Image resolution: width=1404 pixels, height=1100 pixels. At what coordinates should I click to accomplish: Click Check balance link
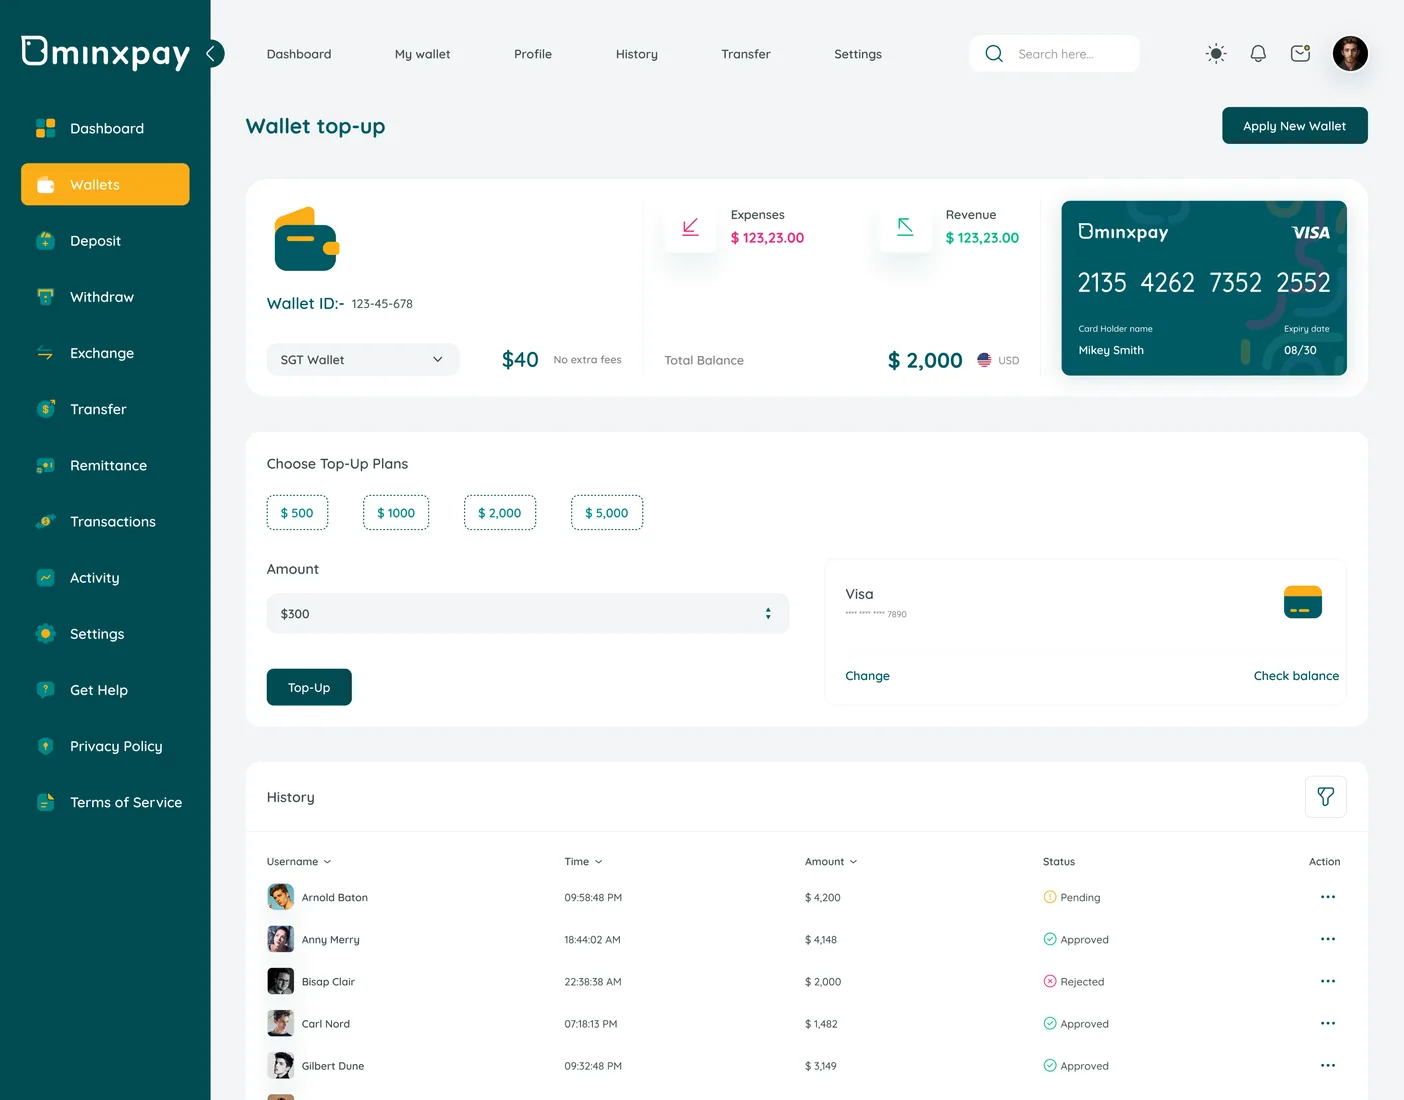(x=1296, y=676)
